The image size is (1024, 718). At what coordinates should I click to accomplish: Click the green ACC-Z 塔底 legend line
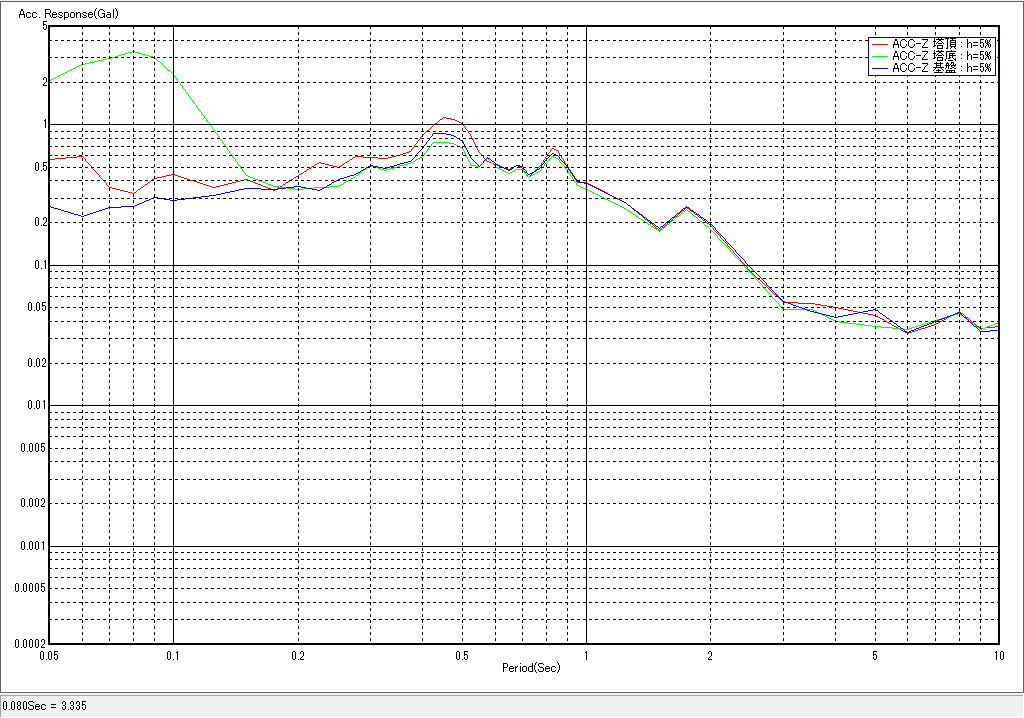pyautogui.click(x=879, y=56)
